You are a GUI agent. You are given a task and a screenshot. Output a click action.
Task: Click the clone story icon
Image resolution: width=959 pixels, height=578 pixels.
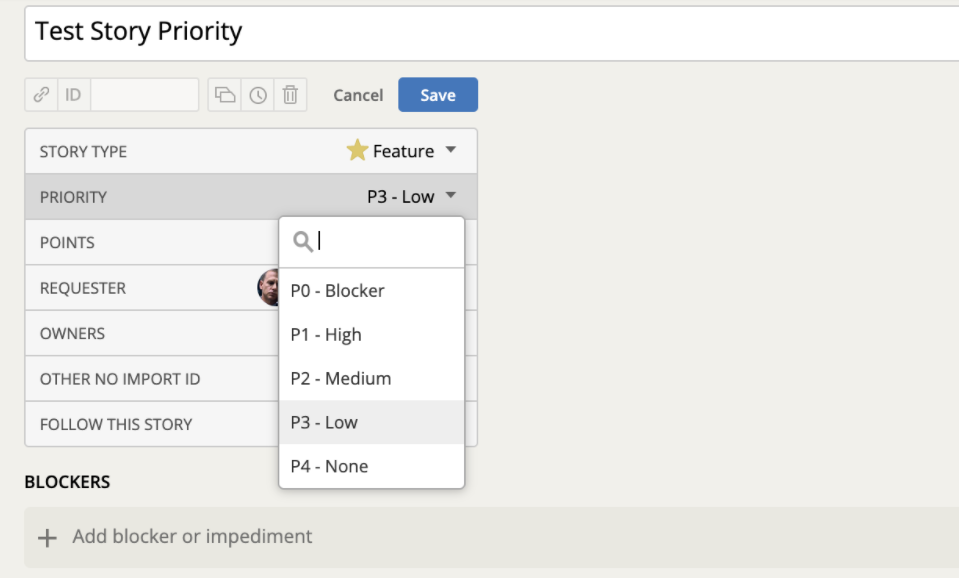click(225, 95)
